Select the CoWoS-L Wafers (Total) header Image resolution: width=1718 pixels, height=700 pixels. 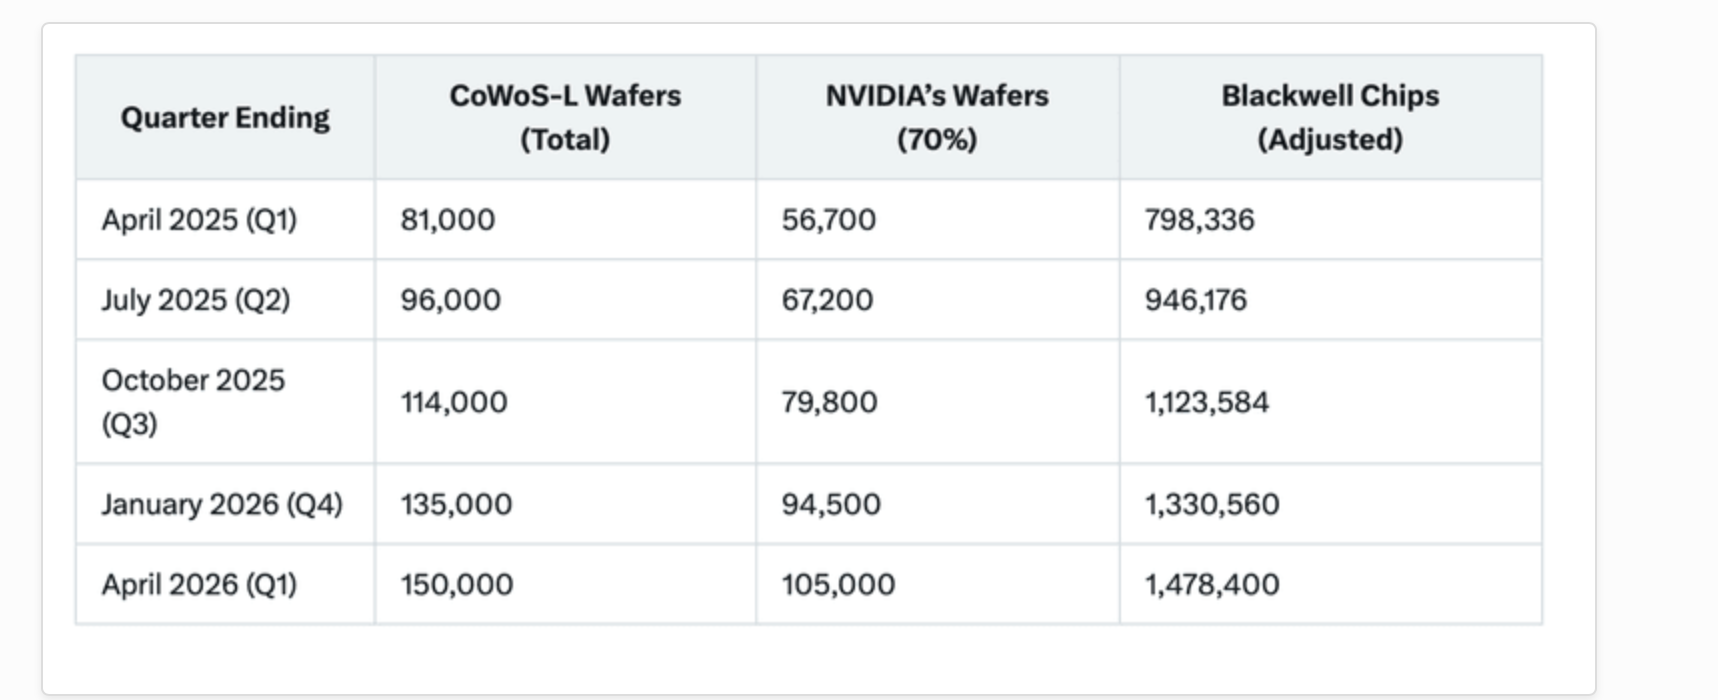(565, 117)
